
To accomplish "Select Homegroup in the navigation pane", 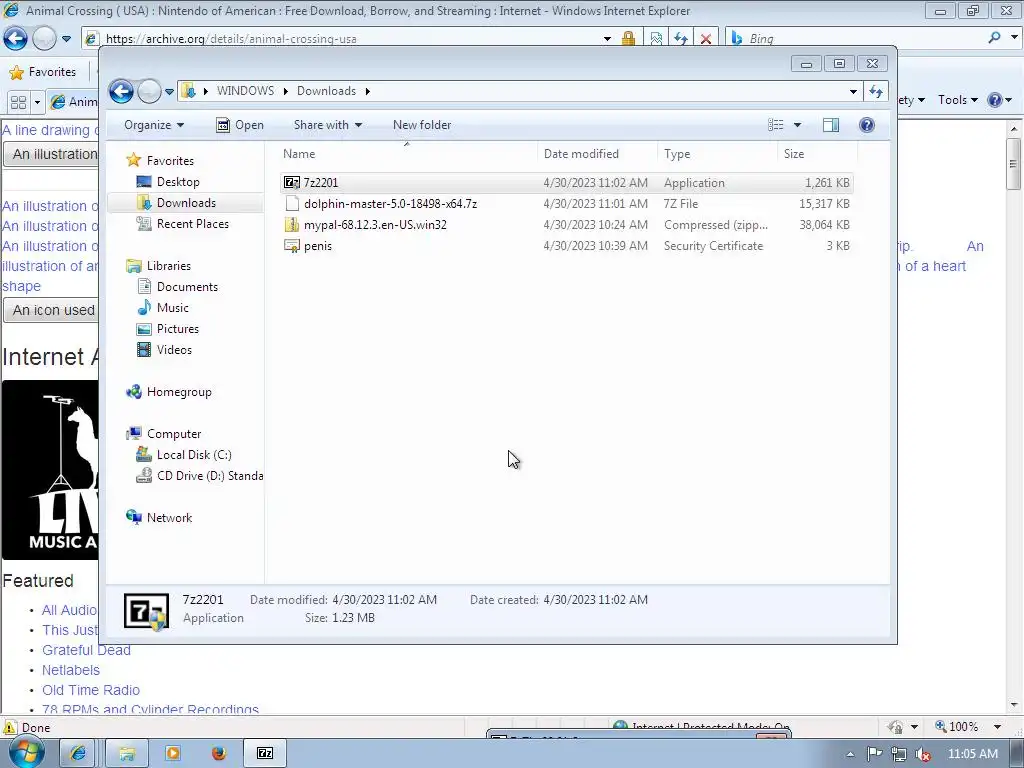I will point(179,392).
